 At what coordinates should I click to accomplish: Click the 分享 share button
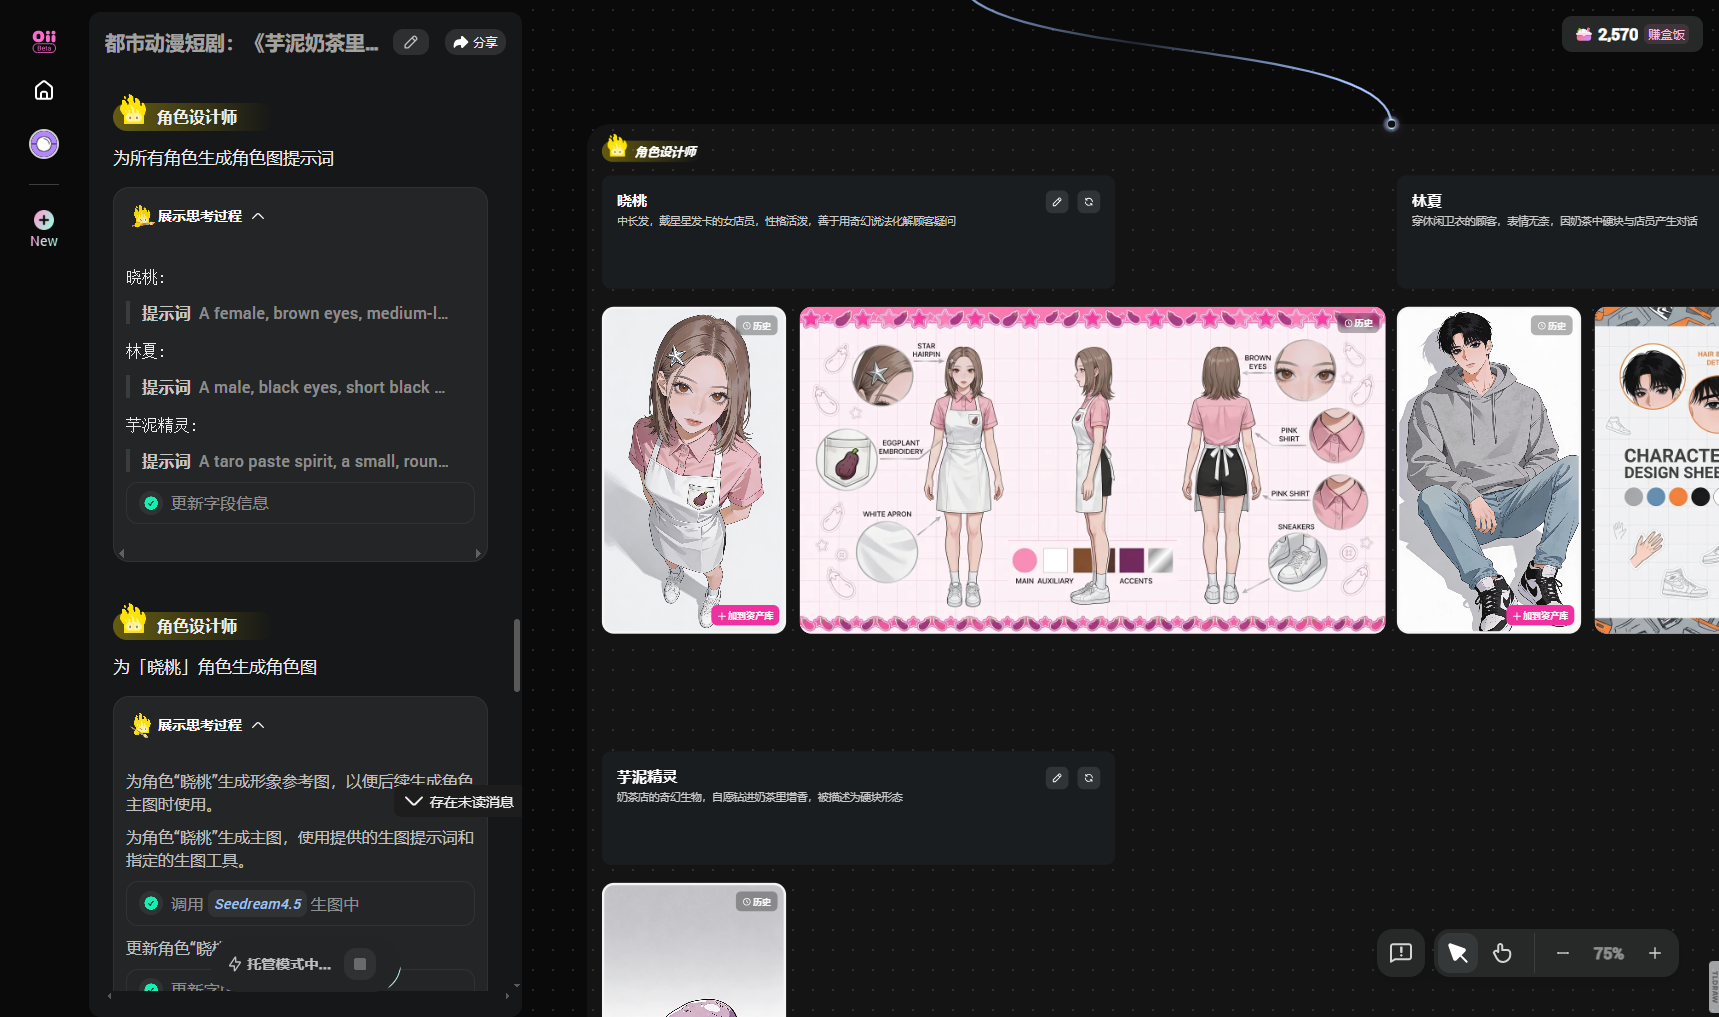[x=475, y=42]
